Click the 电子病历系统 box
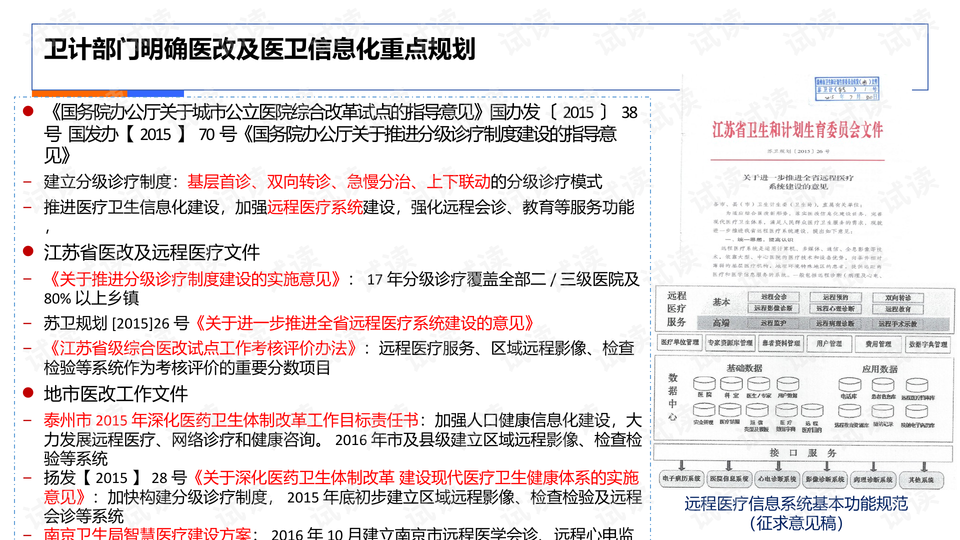The height and width of the screenshot is (540, 960). pyautogui.click(x=681, y=479)
